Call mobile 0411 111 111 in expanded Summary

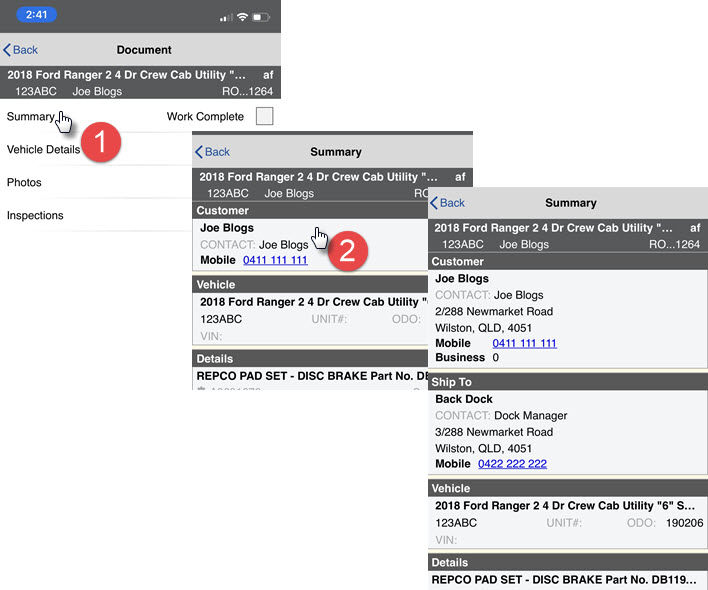click(524, 343)
